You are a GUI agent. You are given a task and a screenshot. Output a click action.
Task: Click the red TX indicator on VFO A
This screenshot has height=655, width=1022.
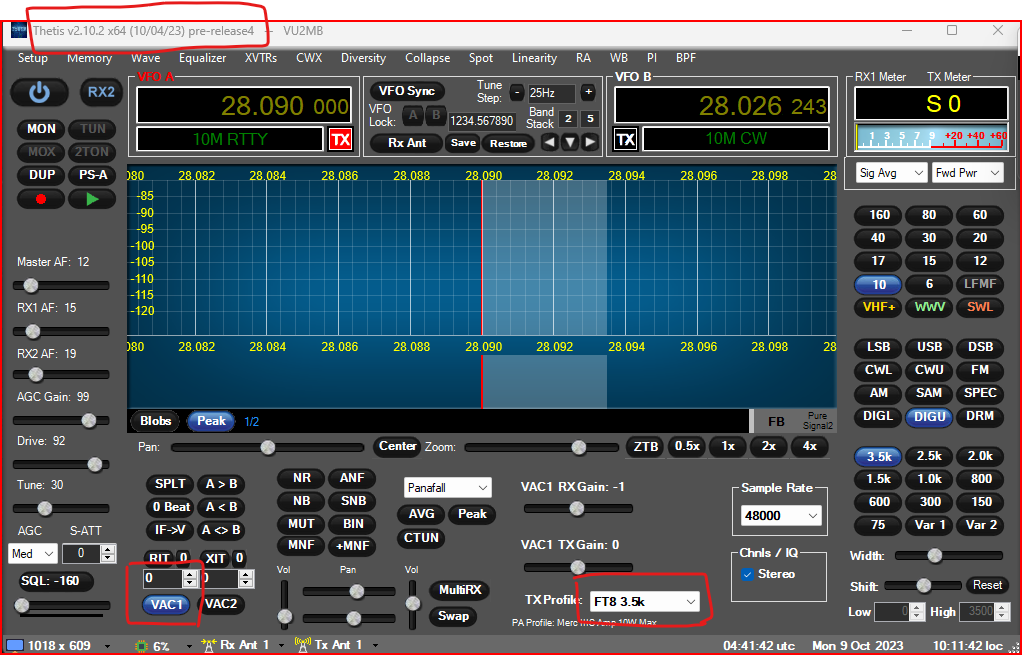tap(340, 139)
